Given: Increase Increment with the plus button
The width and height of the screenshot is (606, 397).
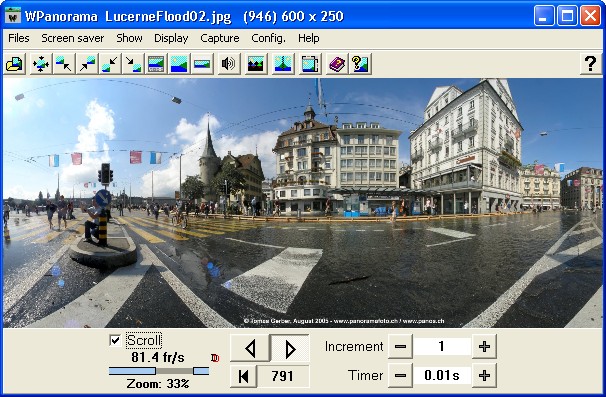Looking at the screenshot, I should tap(484, 346).
